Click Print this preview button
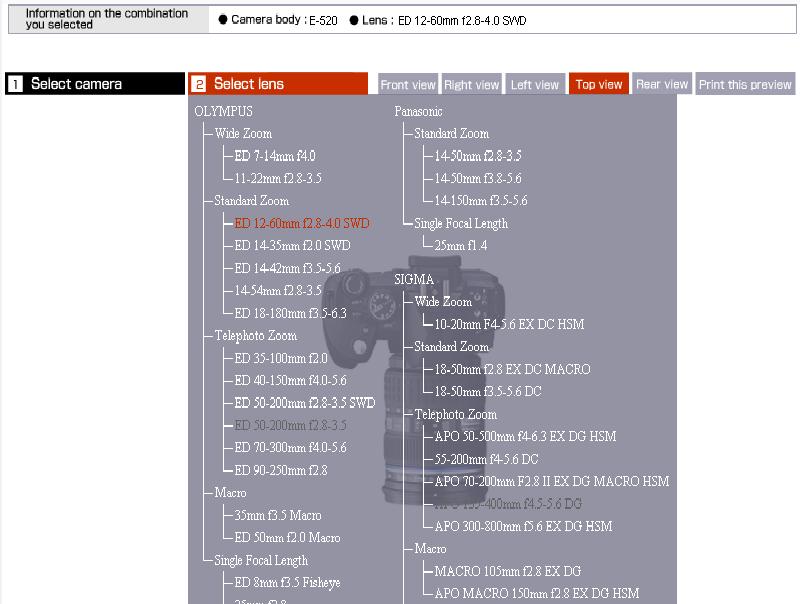The image size is (800, 604). click(745, 85)
